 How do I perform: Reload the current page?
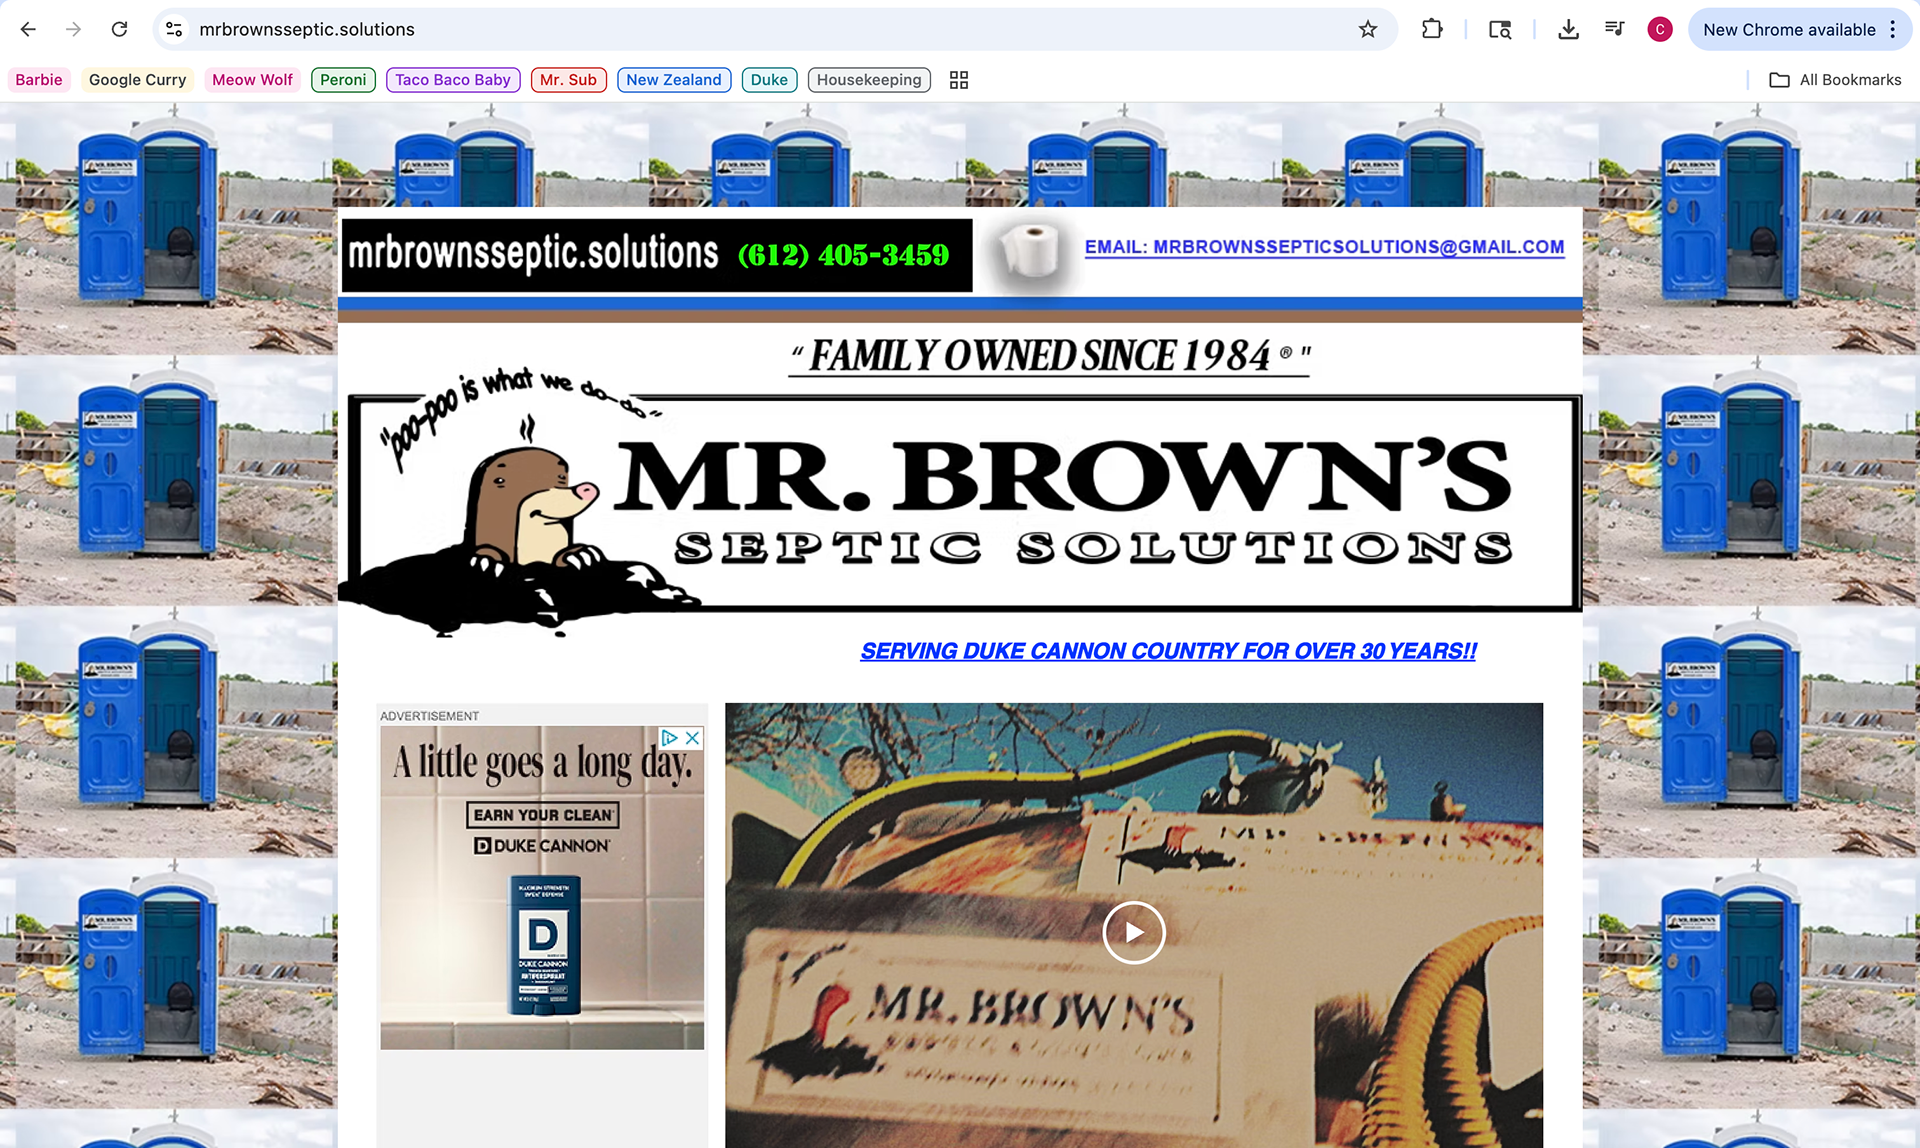(x=119, y=30)
